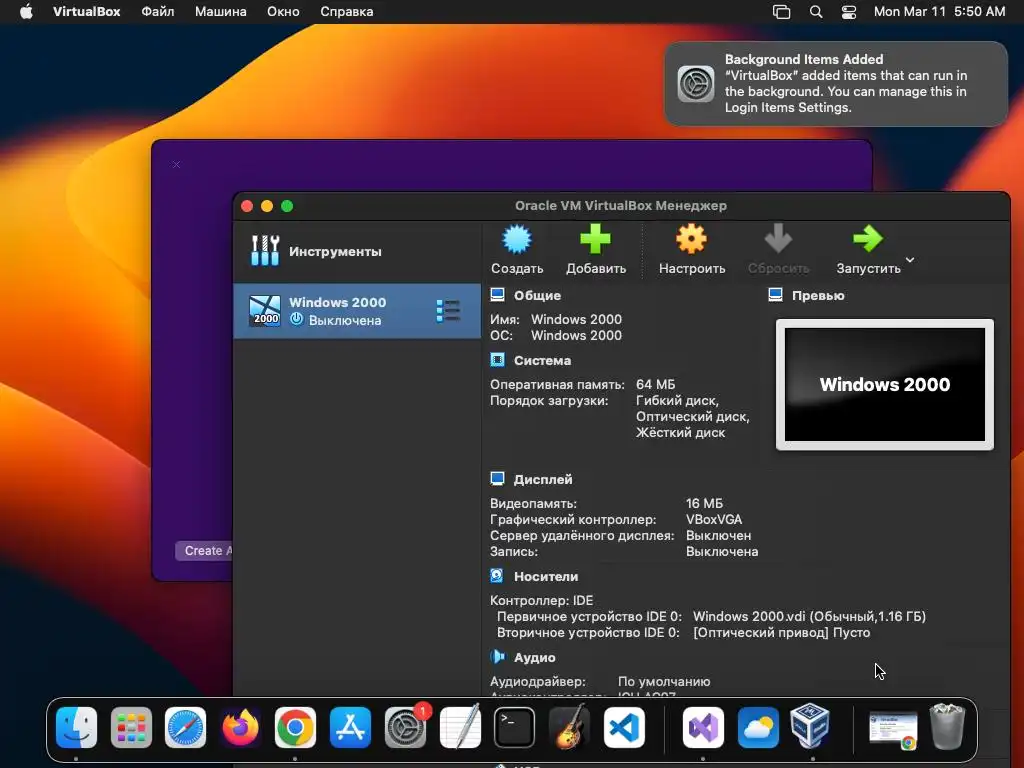The image size is (1024, 768).
Task: Click the Create button in purple window
Action: pos(204,551)
